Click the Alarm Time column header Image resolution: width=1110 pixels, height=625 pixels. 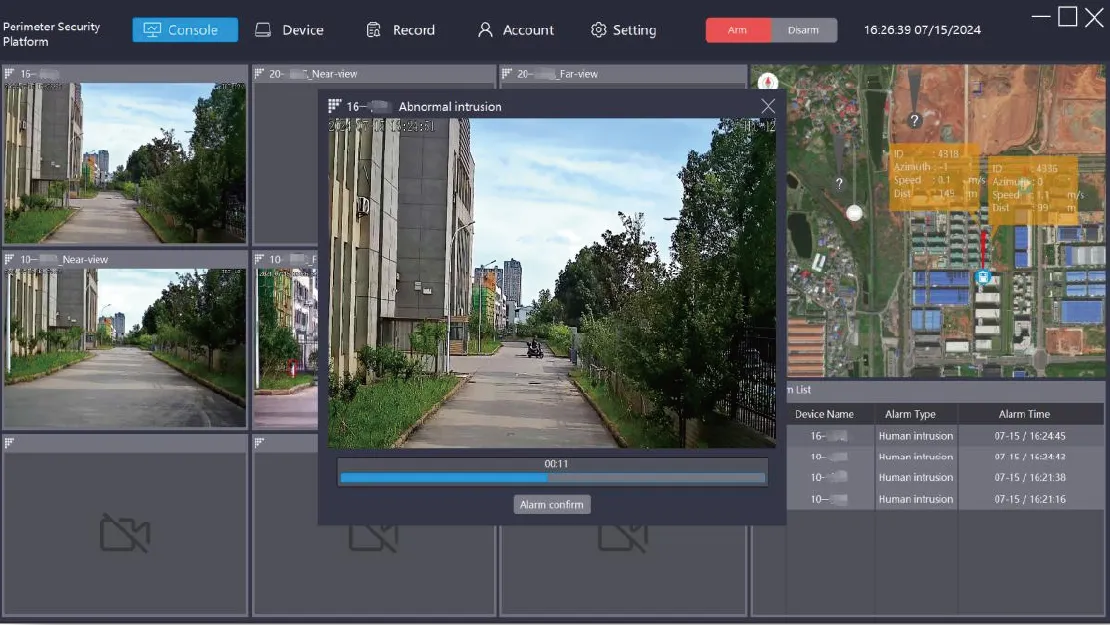pos(1024,414)
